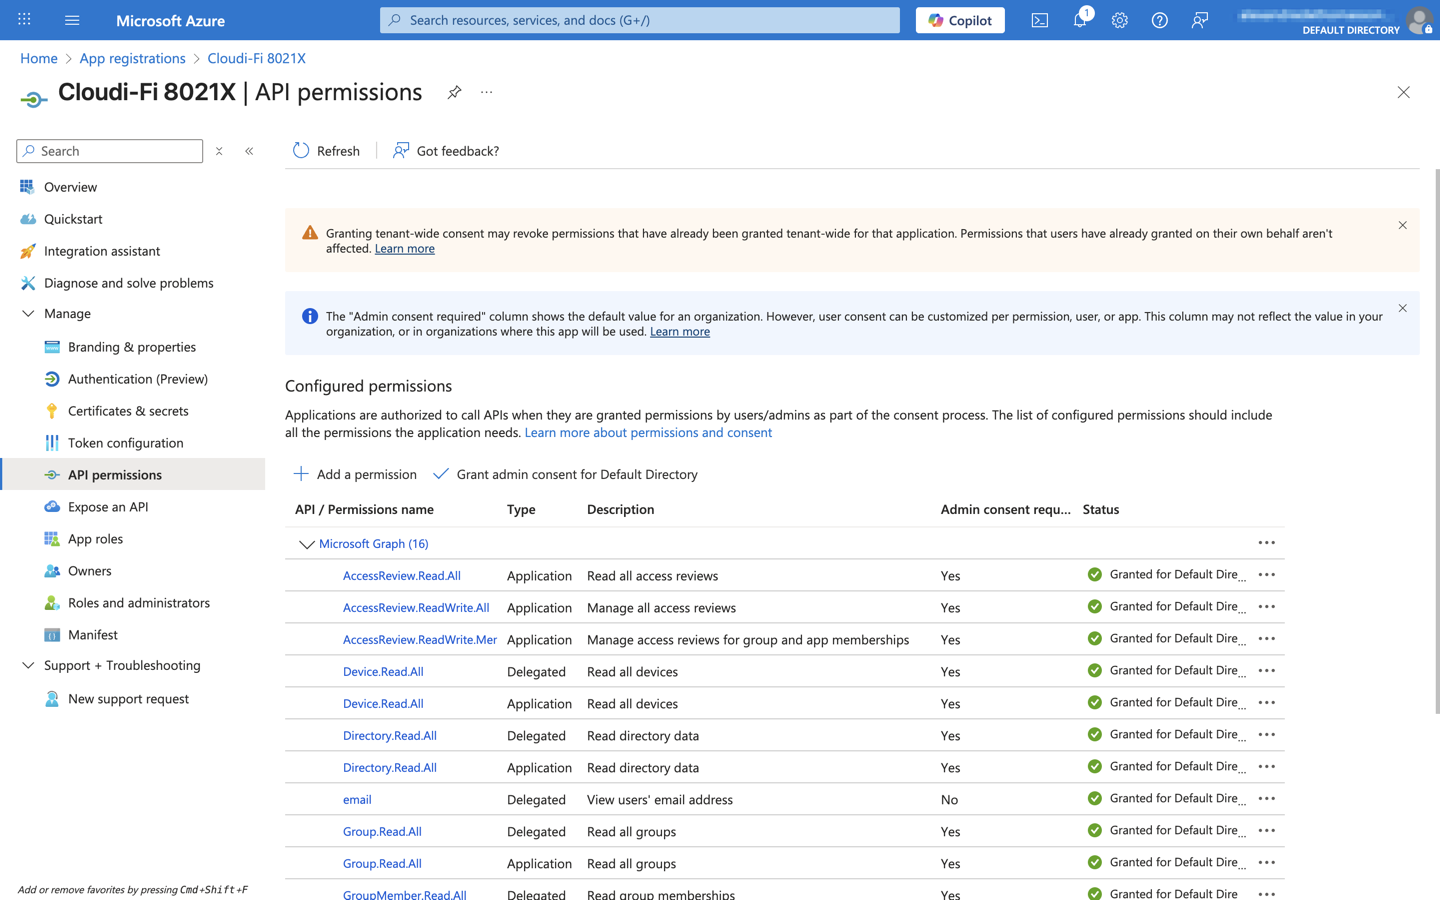
Task: Pin the API permissions page
Action: coord(454,92)
